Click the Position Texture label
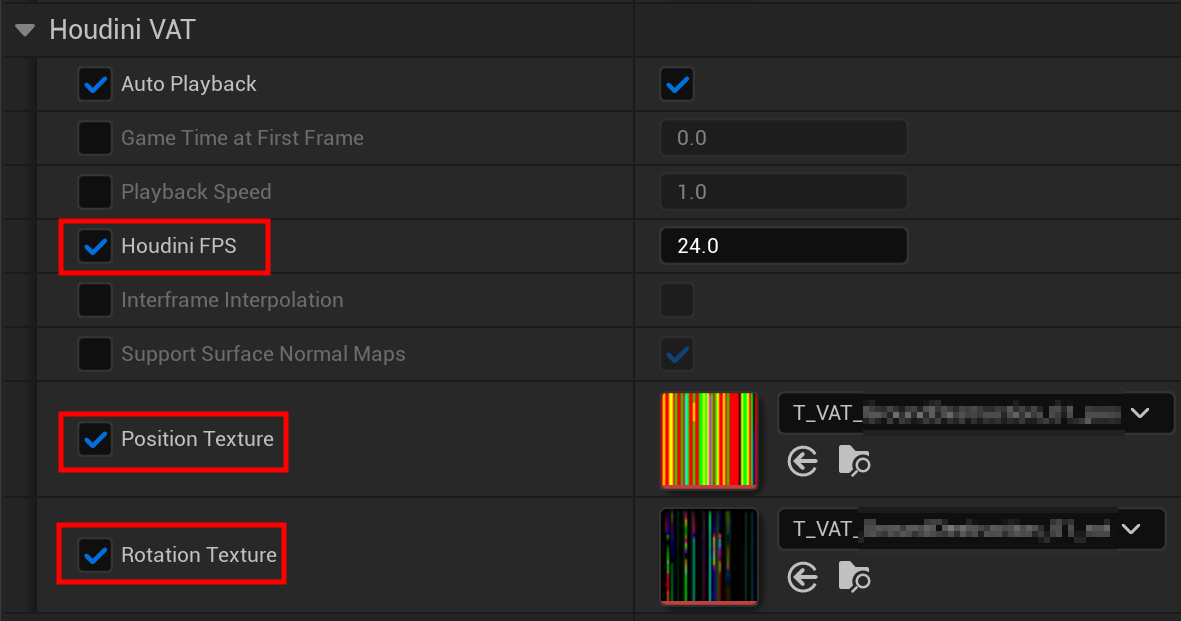The width and height of the screenshot is (1181, 621). pyautogui.click(x=197, y=439)
